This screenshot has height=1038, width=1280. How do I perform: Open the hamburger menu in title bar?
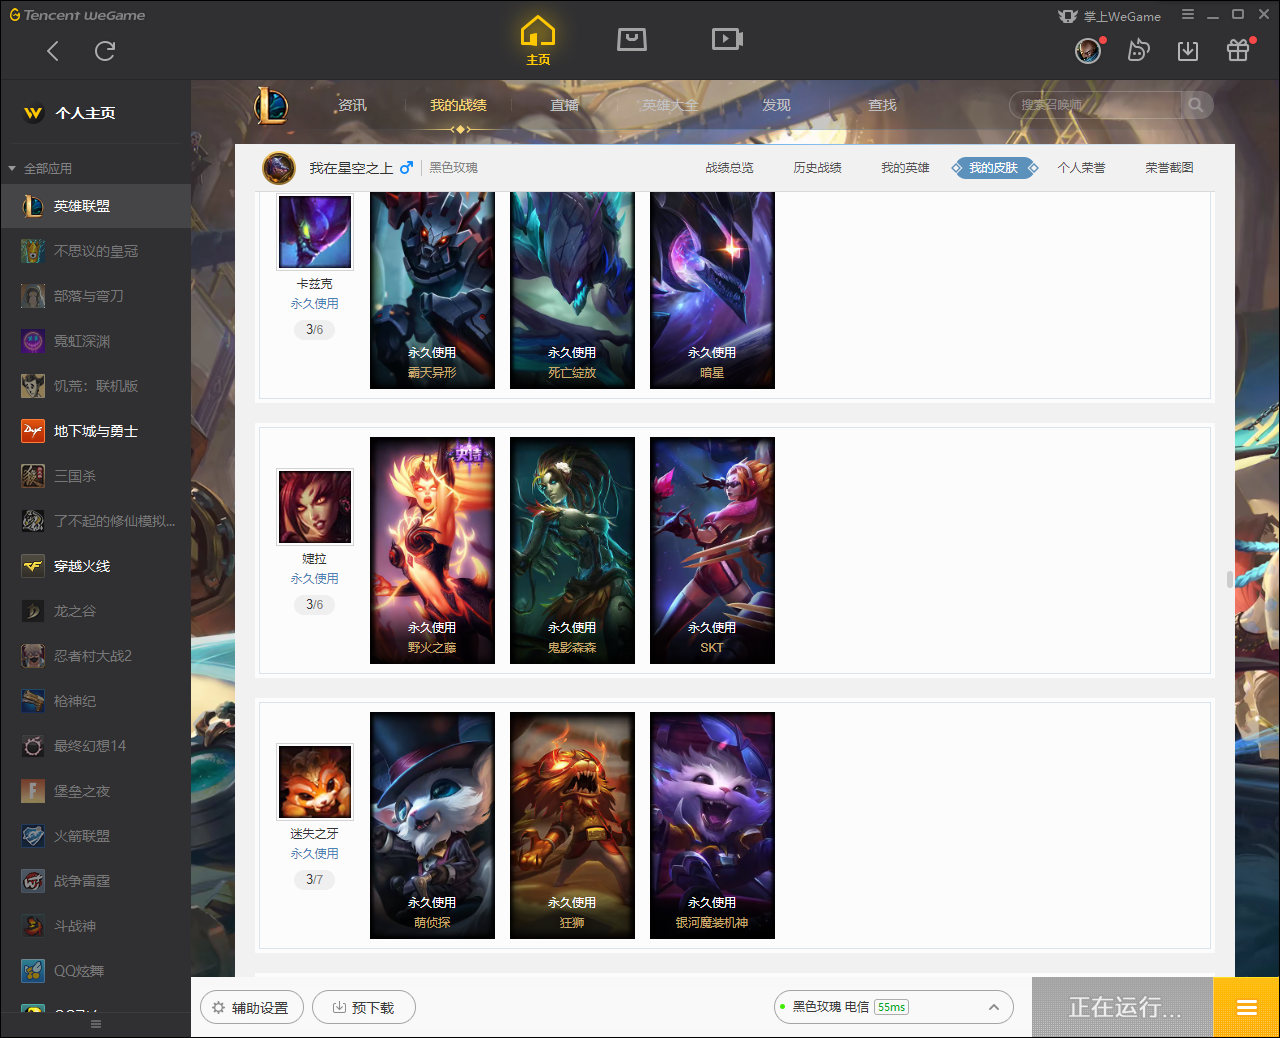(x=1188, y=15)
